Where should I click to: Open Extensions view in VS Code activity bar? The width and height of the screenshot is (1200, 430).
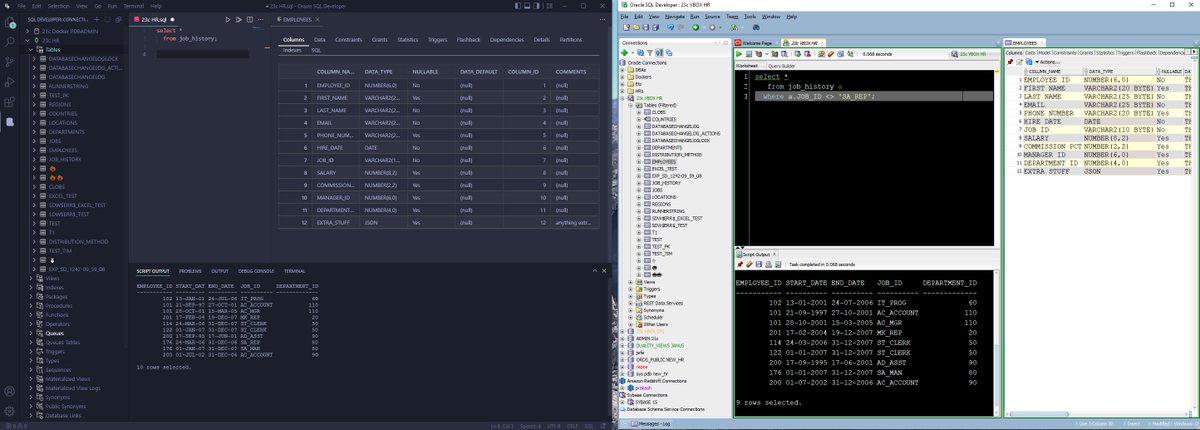[10, 104]
